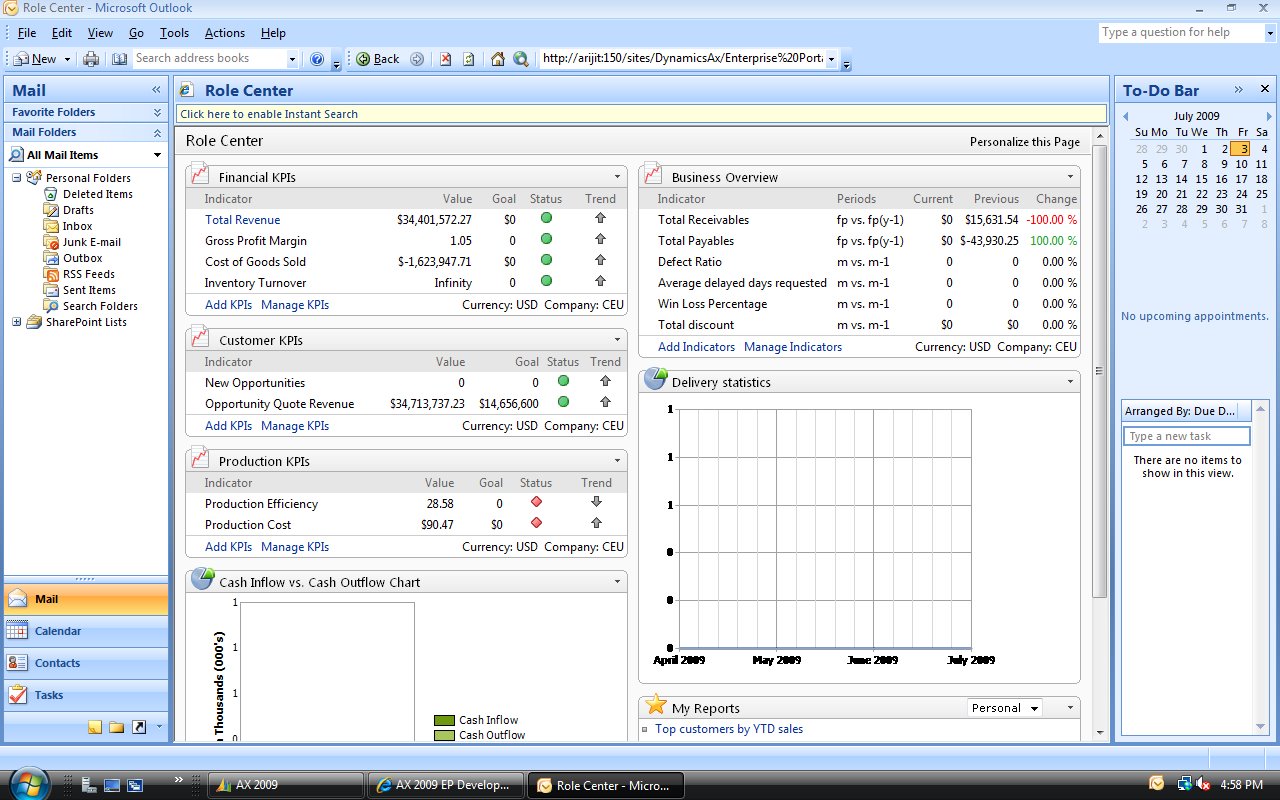The width and height of the screenshot is (1280, 800).
Task: Click Show Desktop quick launch icon
Action: [111, 785]
